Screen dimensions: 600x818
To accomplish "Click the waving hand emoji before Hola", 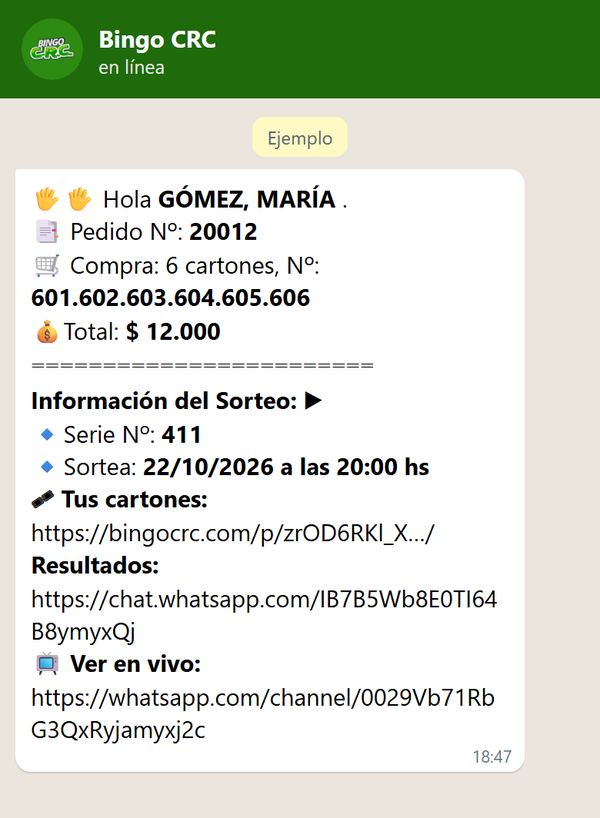I will pos(46,199).
